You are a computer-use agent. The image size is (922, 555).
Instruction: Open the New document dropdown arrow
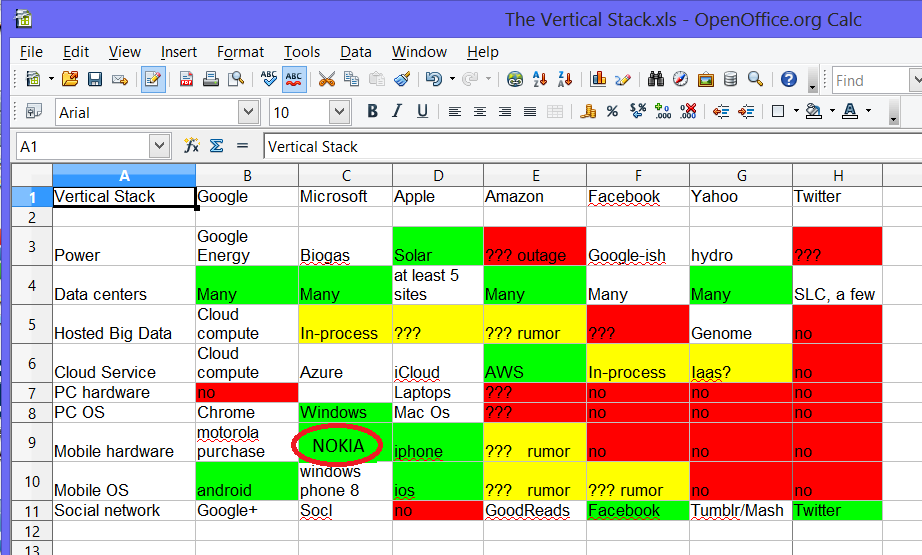click(x=51, y=79)
